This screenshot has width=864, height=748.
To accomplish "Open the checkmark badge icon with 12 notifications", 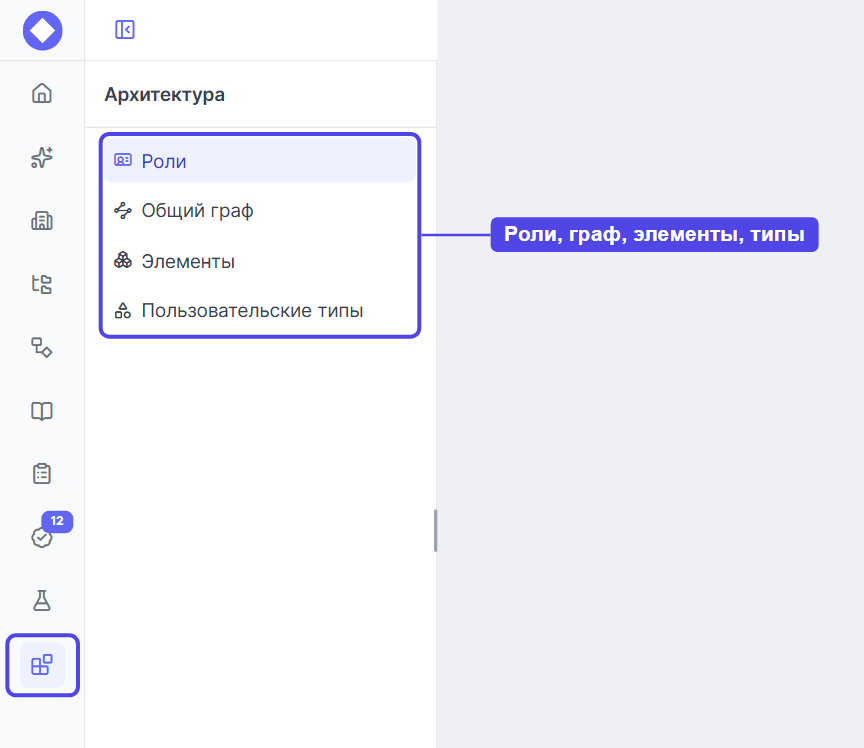I will pyautogui.click(x=42, y=537).
